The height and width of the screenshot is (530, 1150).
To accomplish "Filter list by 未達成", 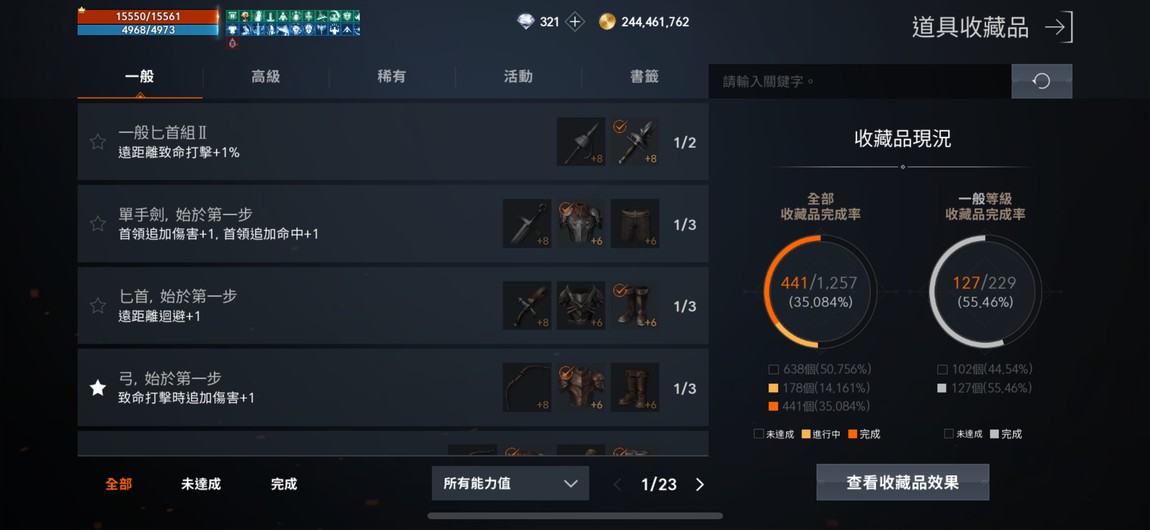I will (201, 485).
